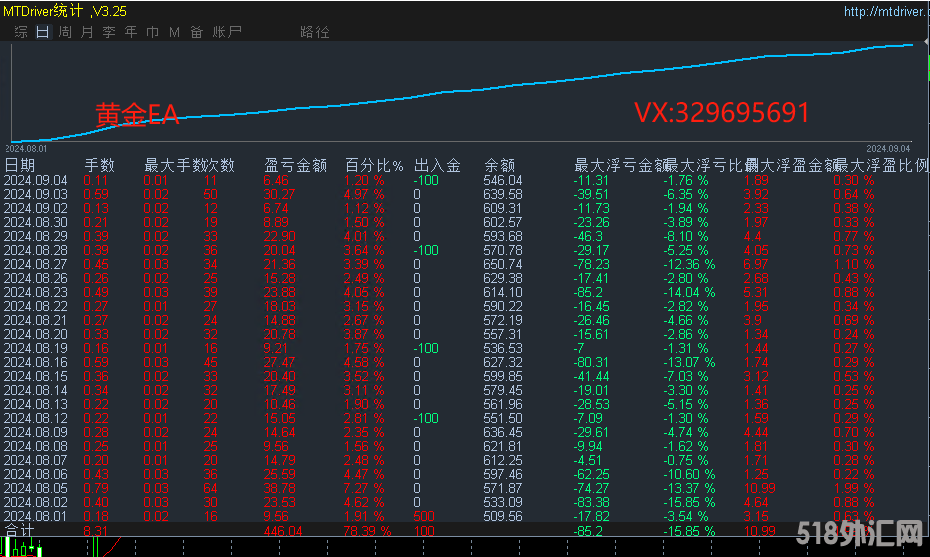Switch to the 账户 account tab
This screenshot has width=930, height=557.
pos(228,32)
